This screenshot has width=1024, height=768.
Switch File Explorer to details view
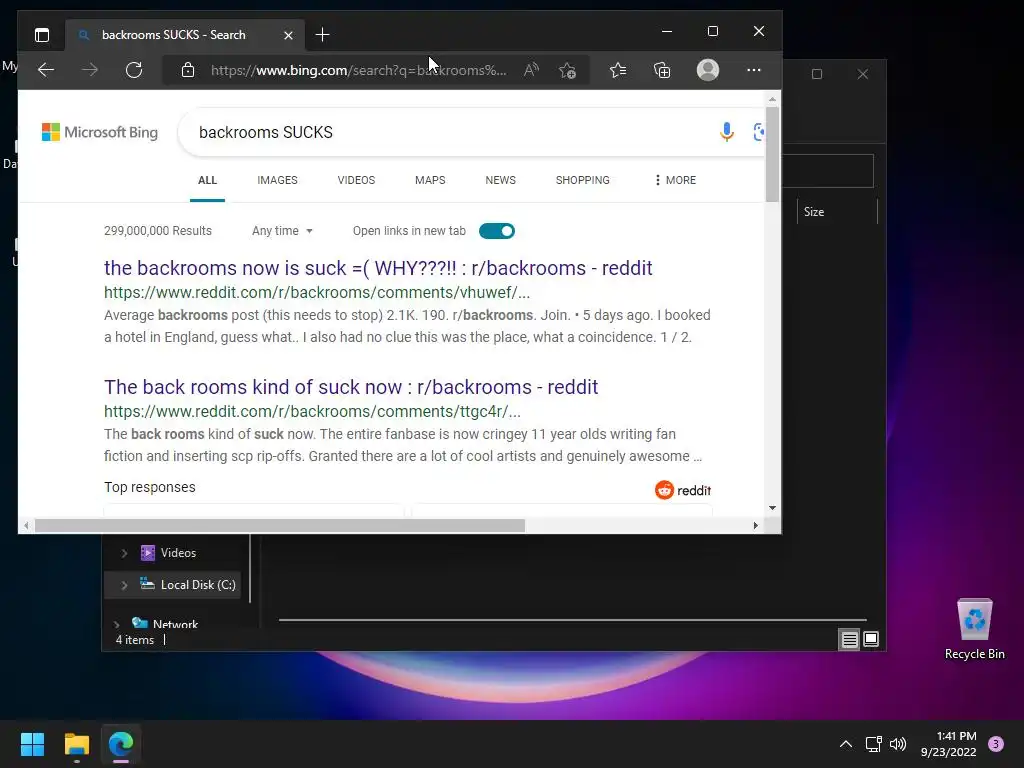849,639
